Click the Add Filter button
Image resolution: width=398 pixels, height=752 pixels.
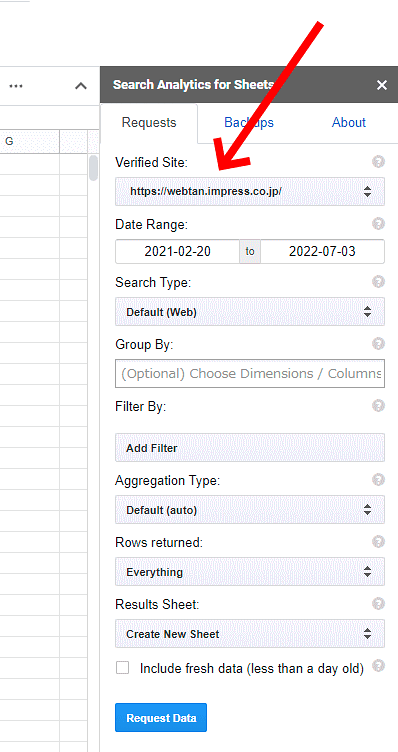pyautogui.click(x=250, y=447)
